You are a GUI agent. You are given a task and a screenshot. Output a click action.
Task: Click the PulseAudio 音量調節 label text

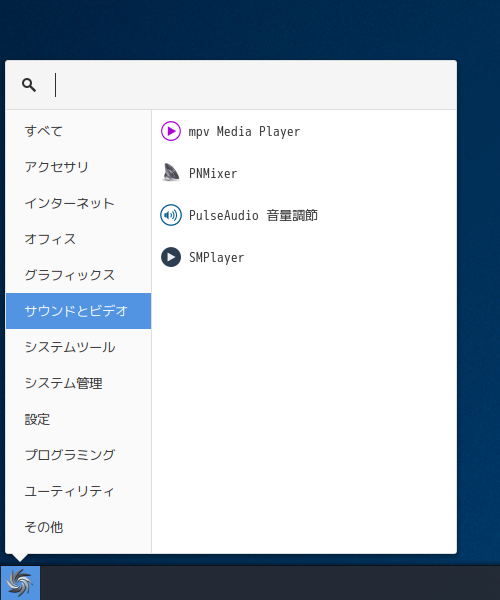(x=253, y=215)
